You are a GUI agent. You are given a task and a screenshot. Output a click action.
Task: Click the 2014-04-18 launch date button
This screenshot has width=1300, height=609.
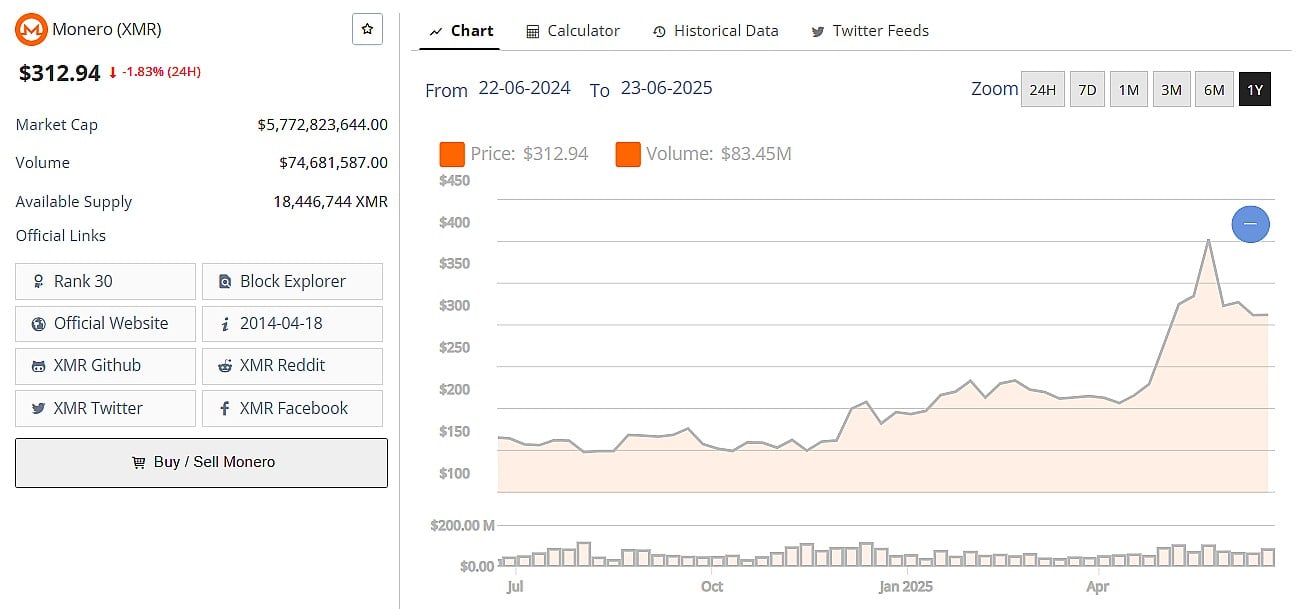[x=292, y=323]
